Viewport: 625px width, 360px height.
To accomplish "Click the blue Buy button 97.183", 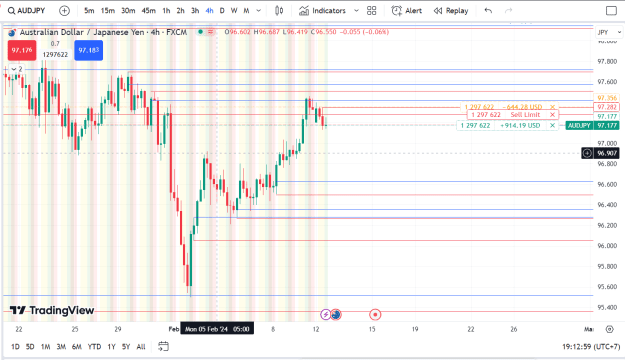I will (x=88, y=50).
